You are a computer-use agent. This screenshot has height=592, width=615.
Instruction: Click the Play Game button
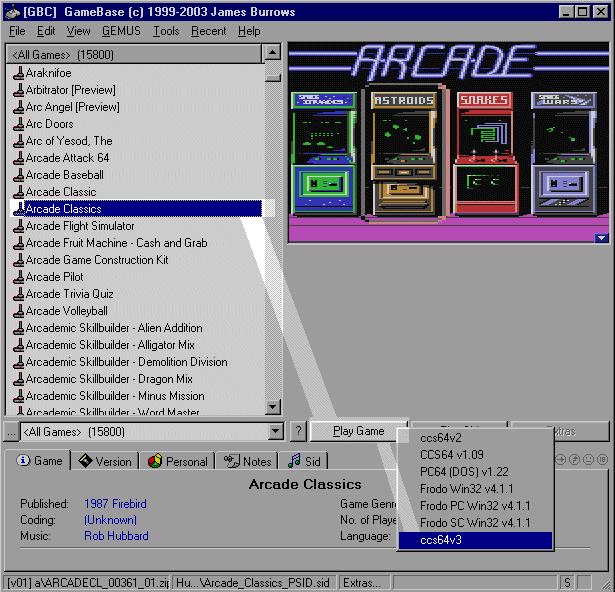click(x=358, y=431)
